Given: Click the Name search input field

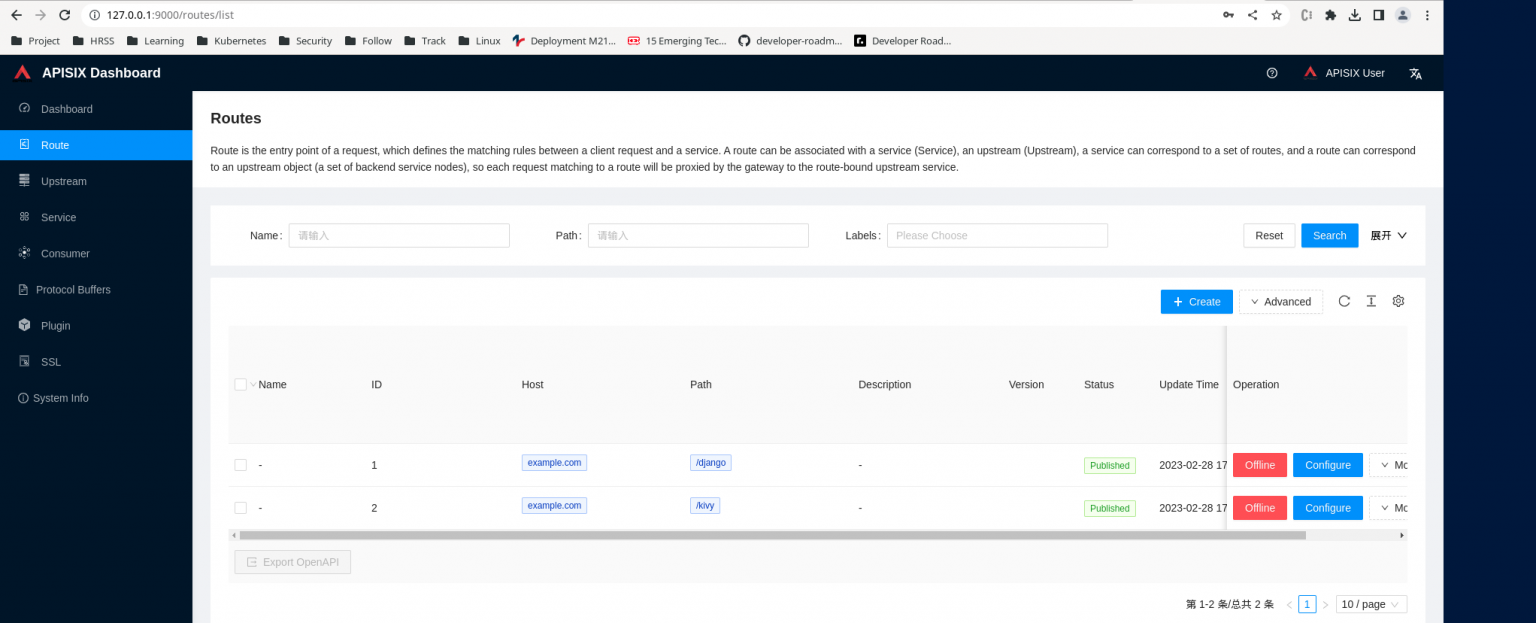Looking at the screenshot, I should click(399, 235).
